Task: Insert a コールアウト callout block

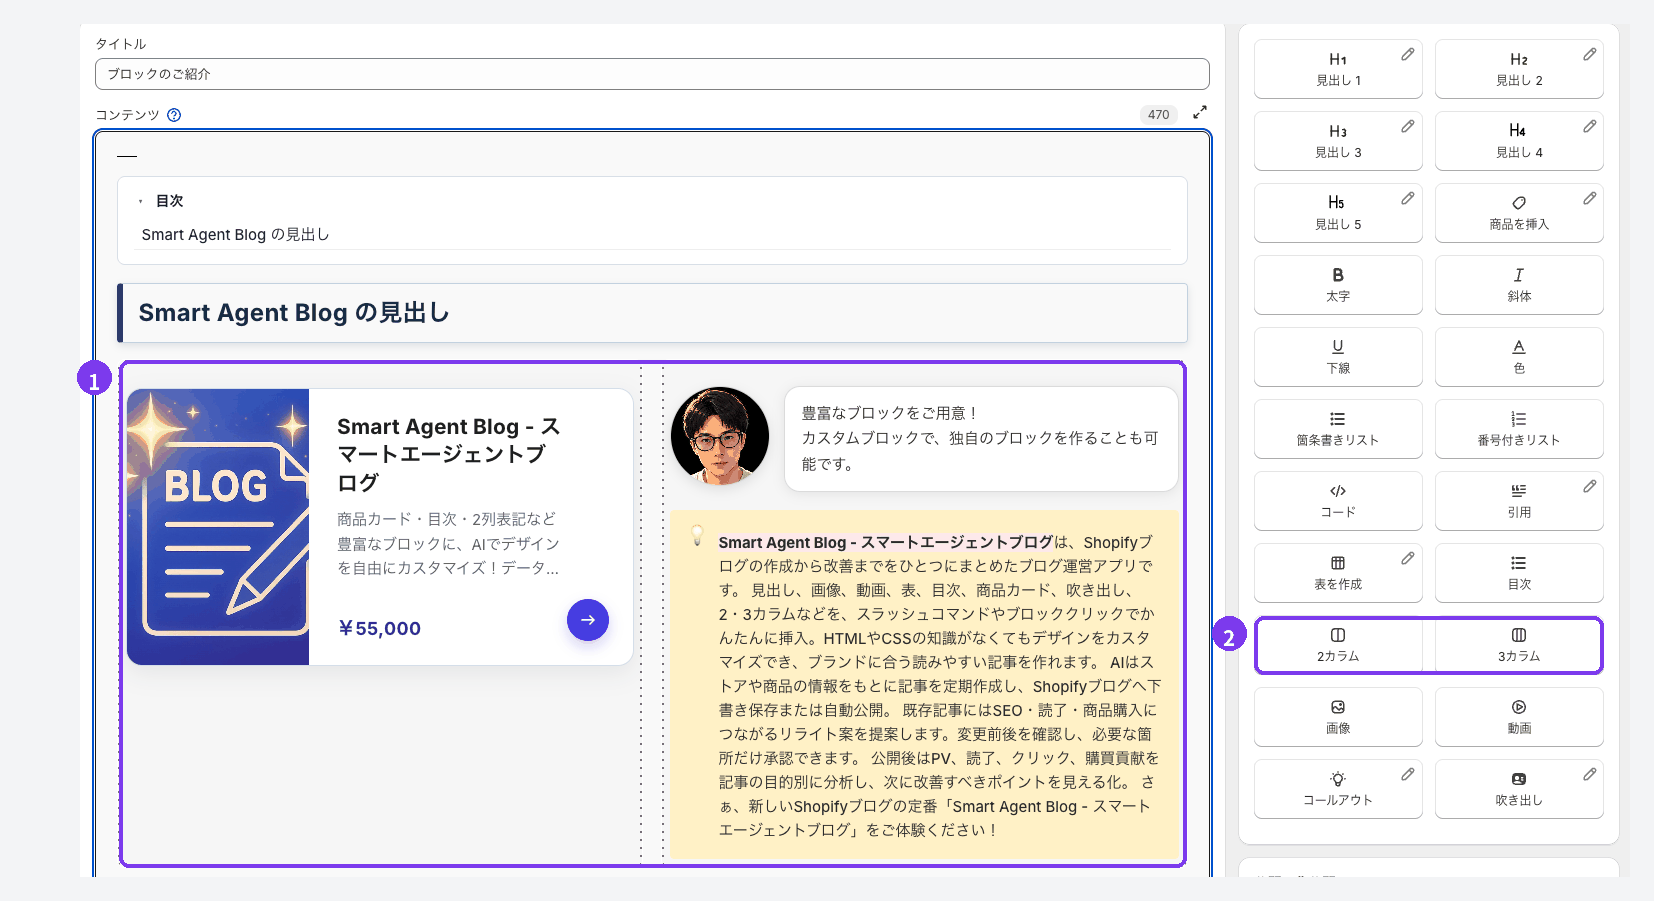Action: pyautogui.click(x=1338, y=789)
